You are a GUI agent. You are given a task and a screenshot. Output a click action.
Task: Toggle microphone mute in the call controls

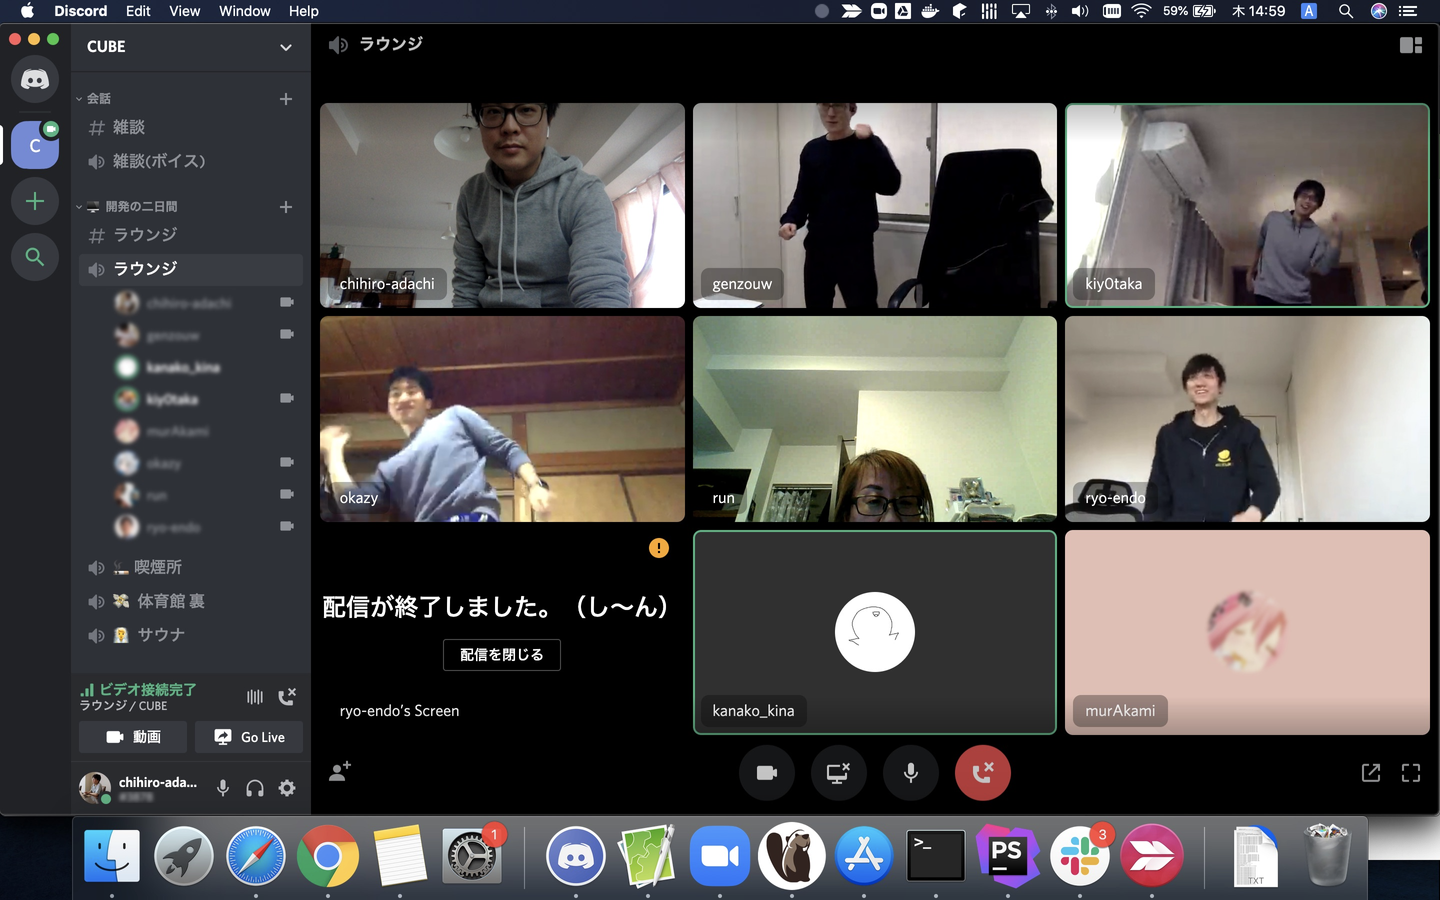[x=910, y=772]
